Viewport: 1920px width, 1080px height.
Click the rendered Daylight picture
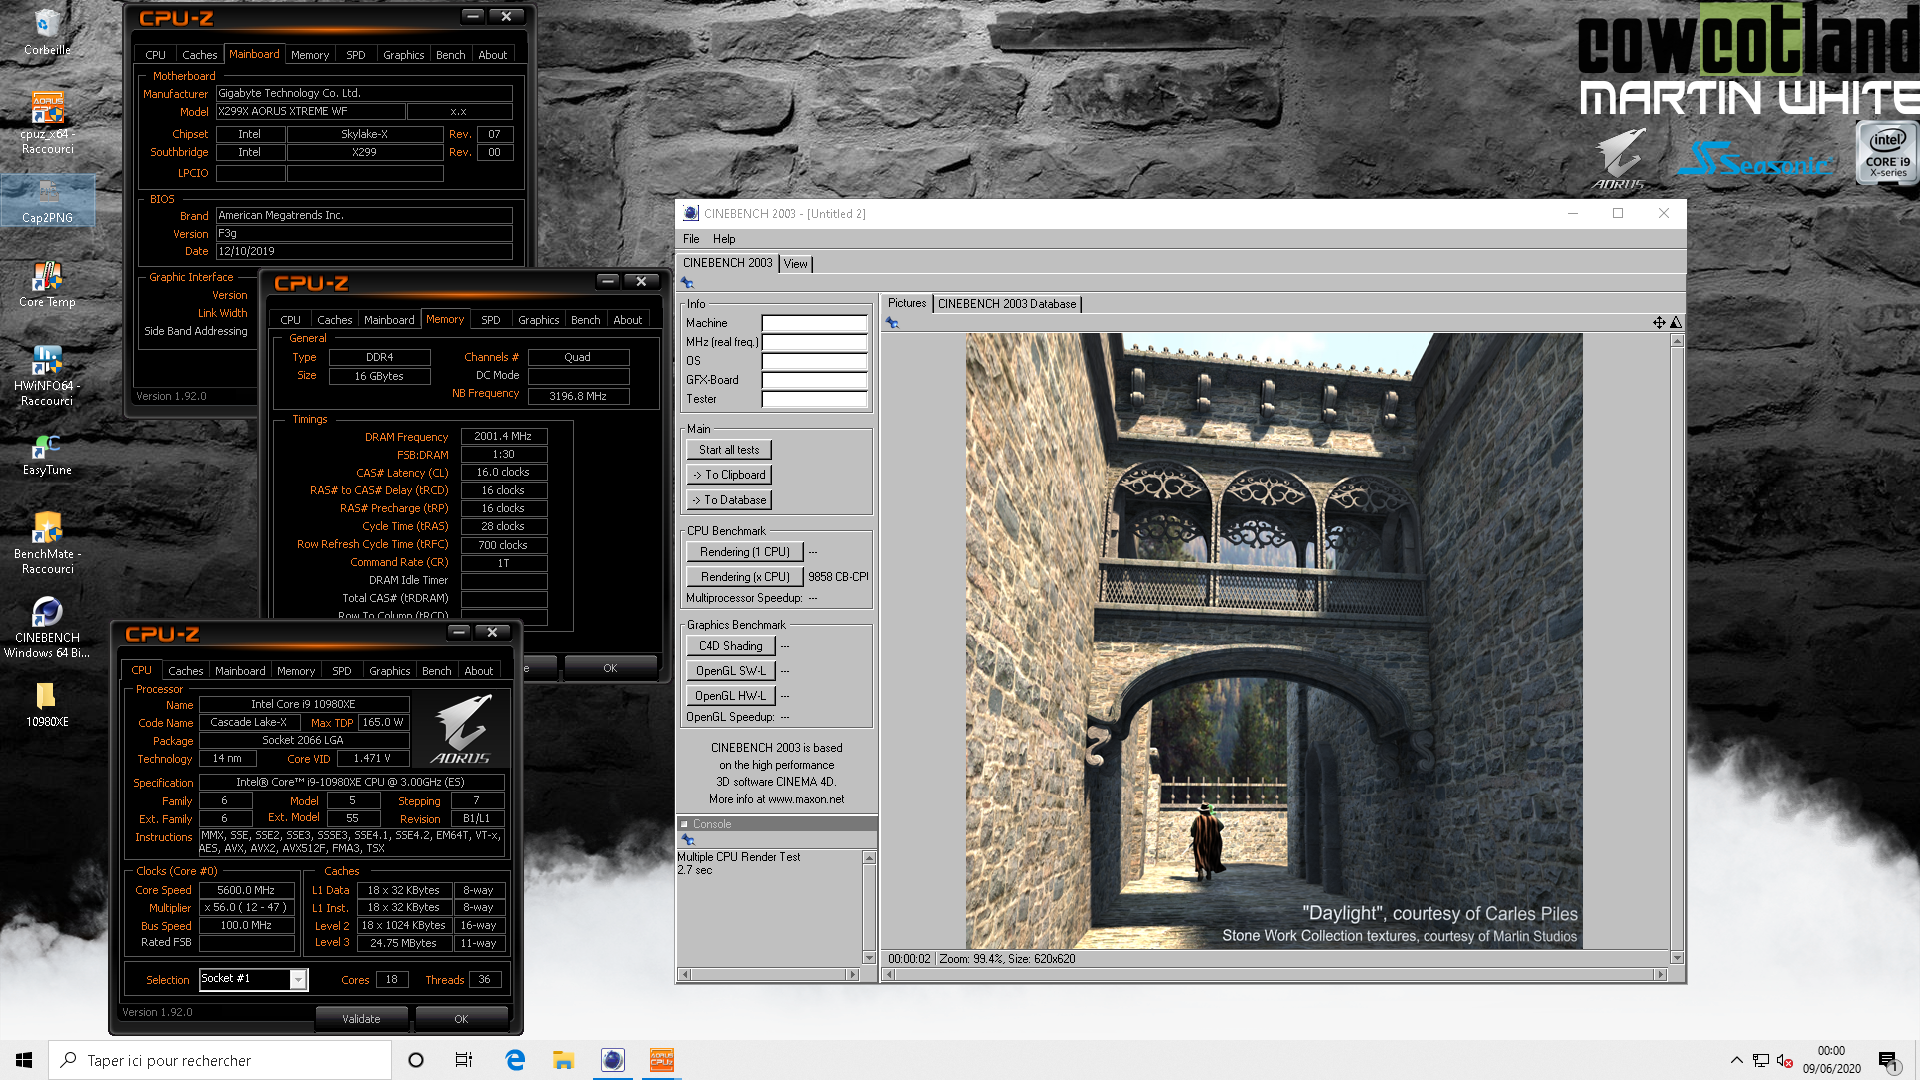coord(1273,641)
